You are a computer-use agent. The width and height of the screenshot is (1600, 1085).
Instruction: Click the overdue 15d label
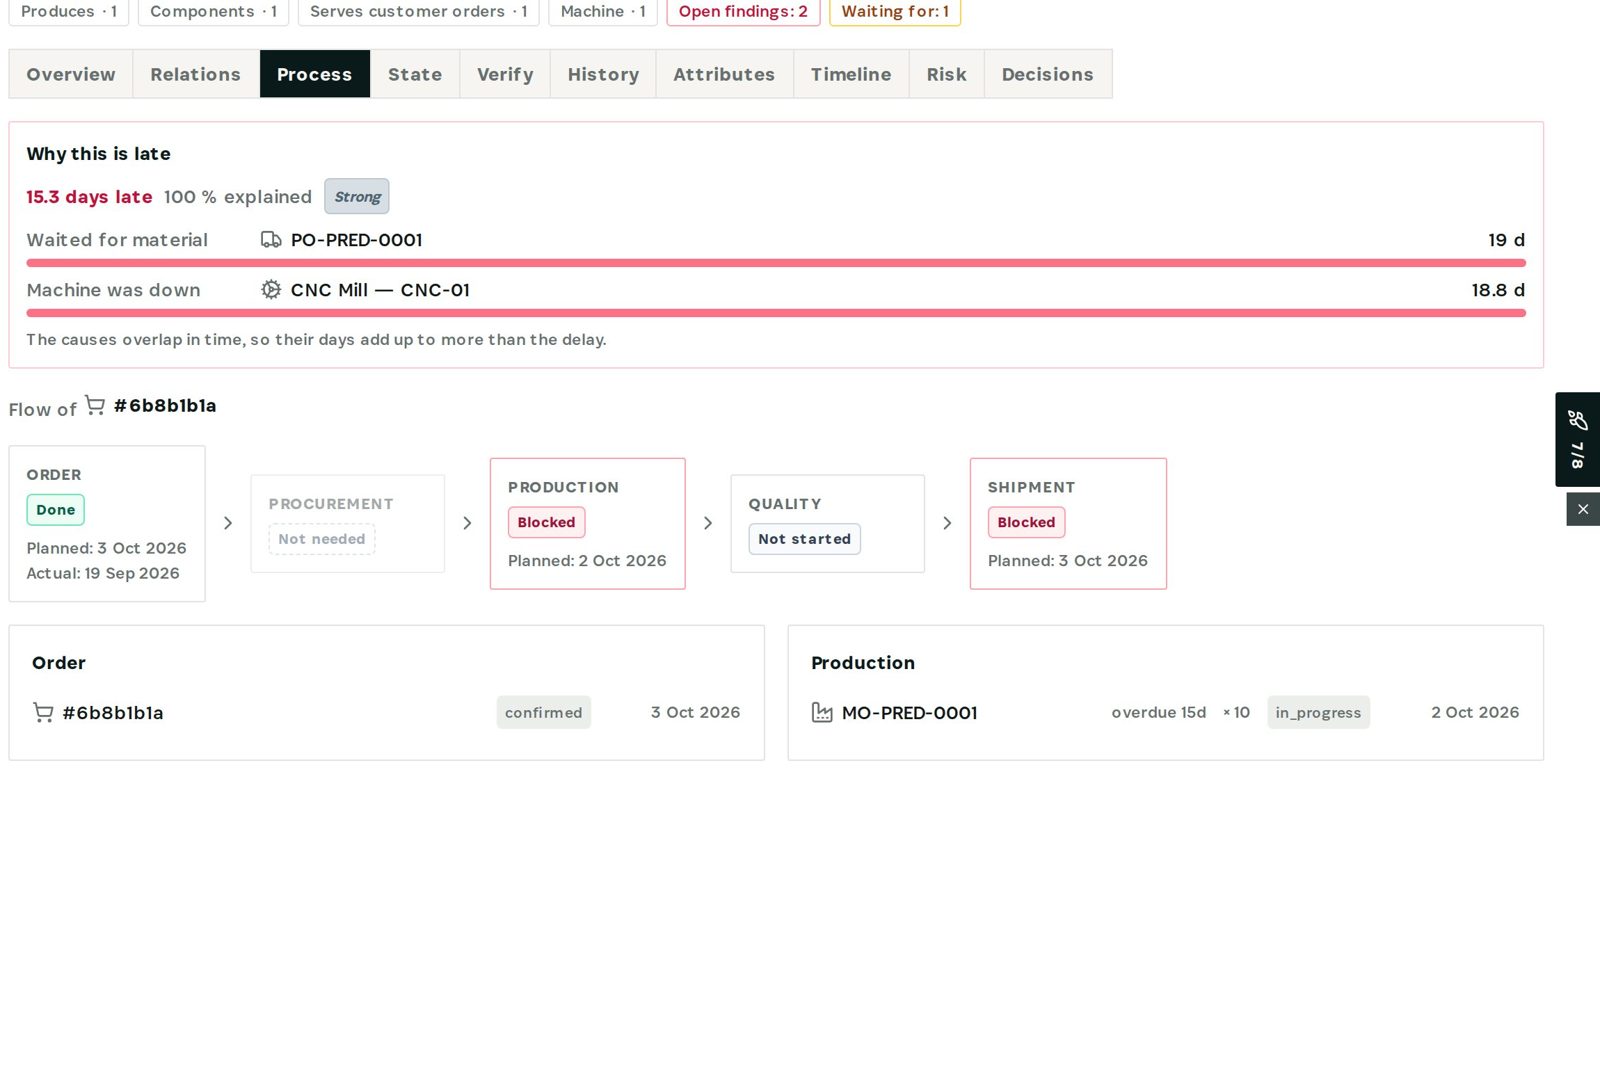(1159, 713)
